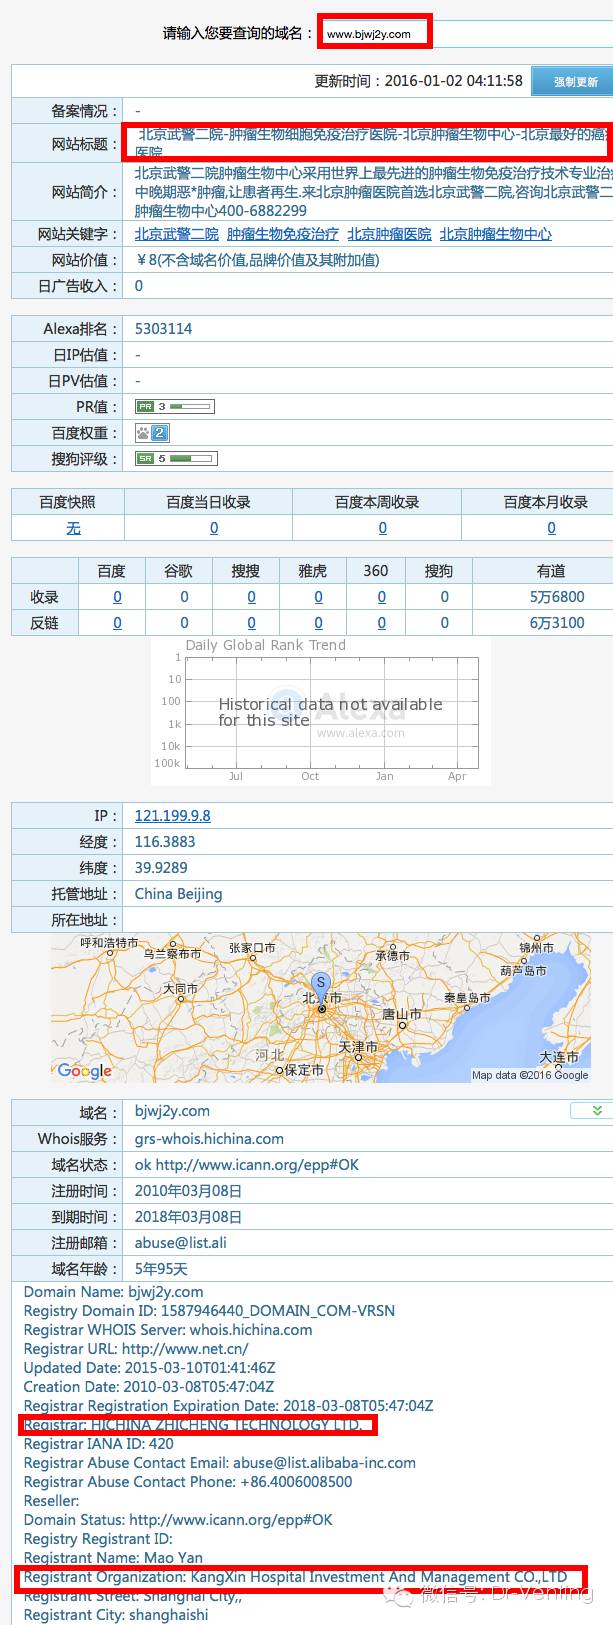Click the 360 indexed count link
The height and width of the screenshot is (1625, 613).
pos(381,597)
